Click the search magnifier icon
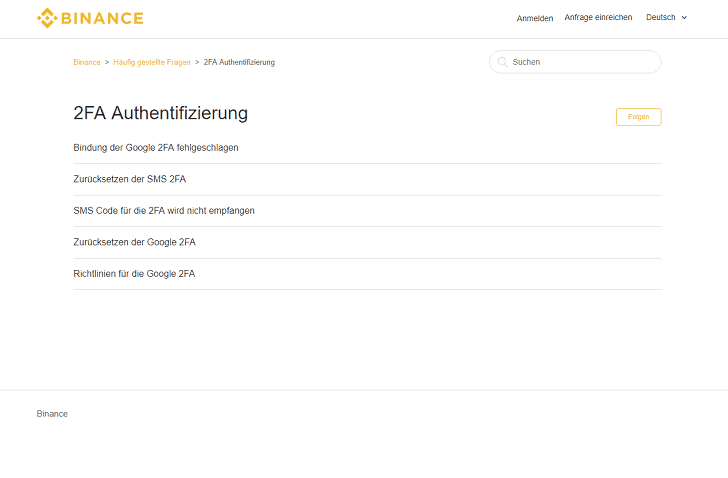The height and width of the screenshot is (478, 728). click(x=502, y=62)
